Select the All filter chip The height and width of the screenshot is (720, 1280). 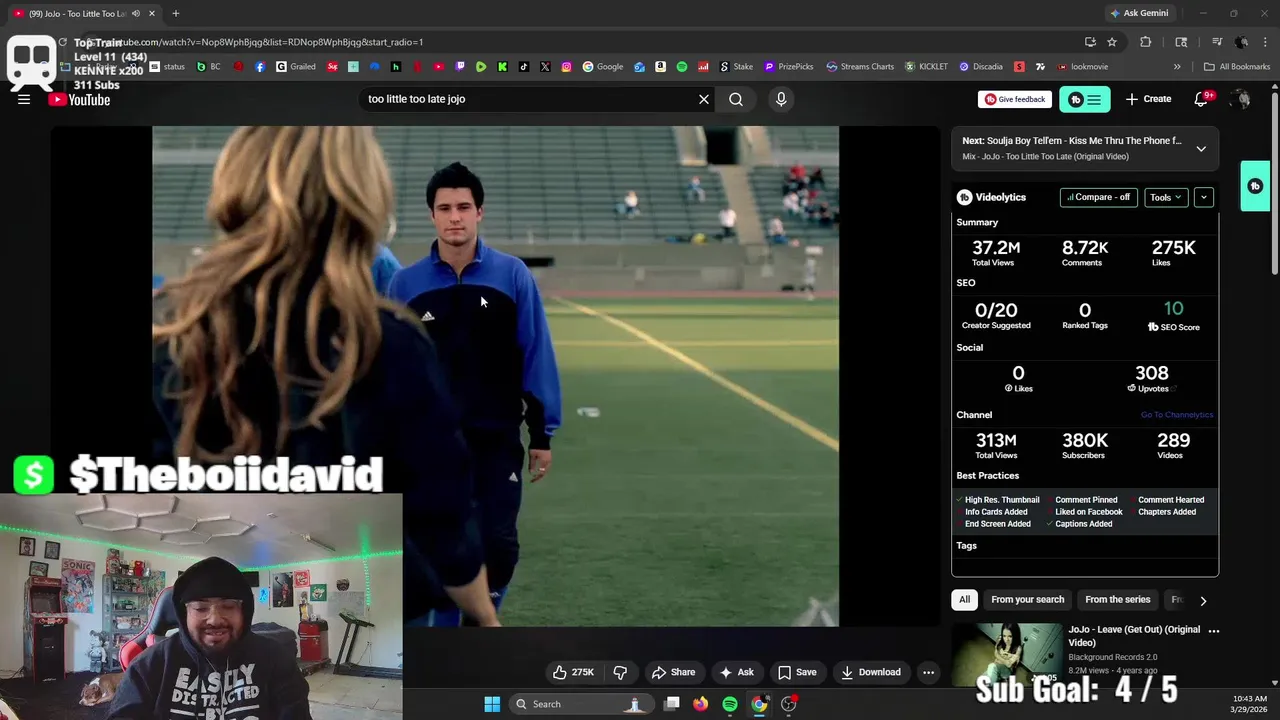pos(964,600)
